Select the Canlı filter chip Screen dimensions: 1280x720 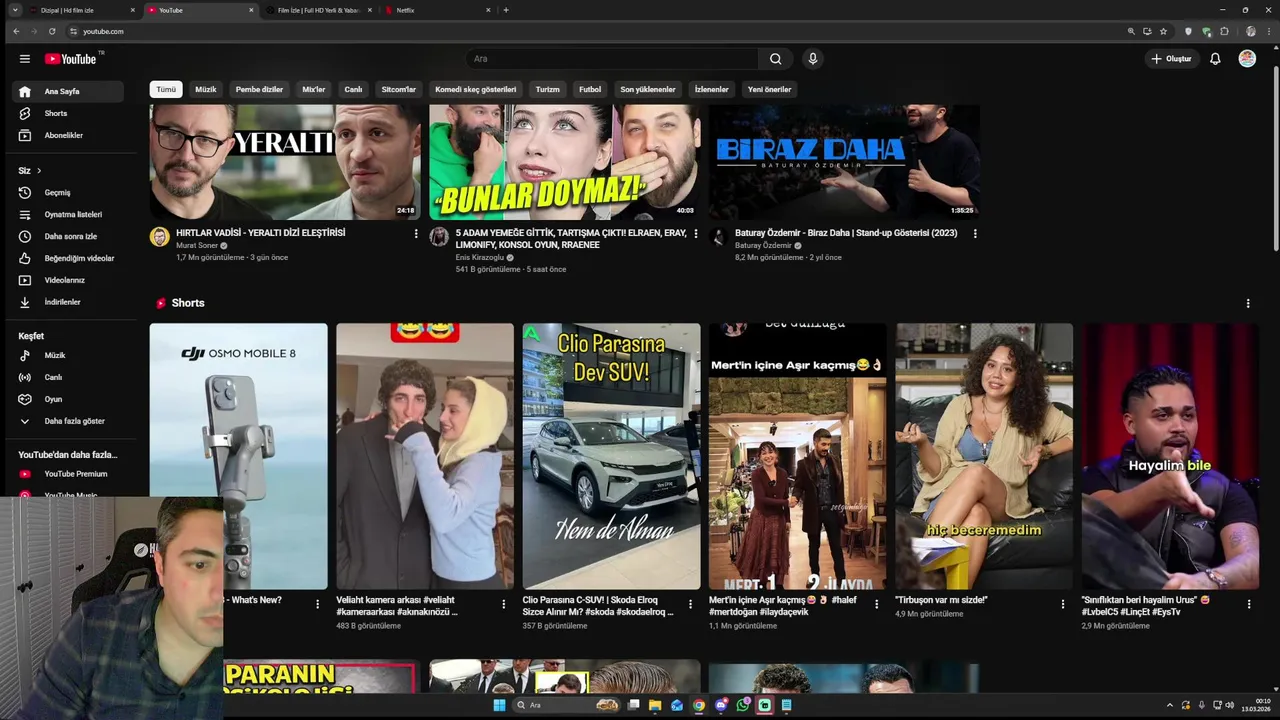[353, 89]
